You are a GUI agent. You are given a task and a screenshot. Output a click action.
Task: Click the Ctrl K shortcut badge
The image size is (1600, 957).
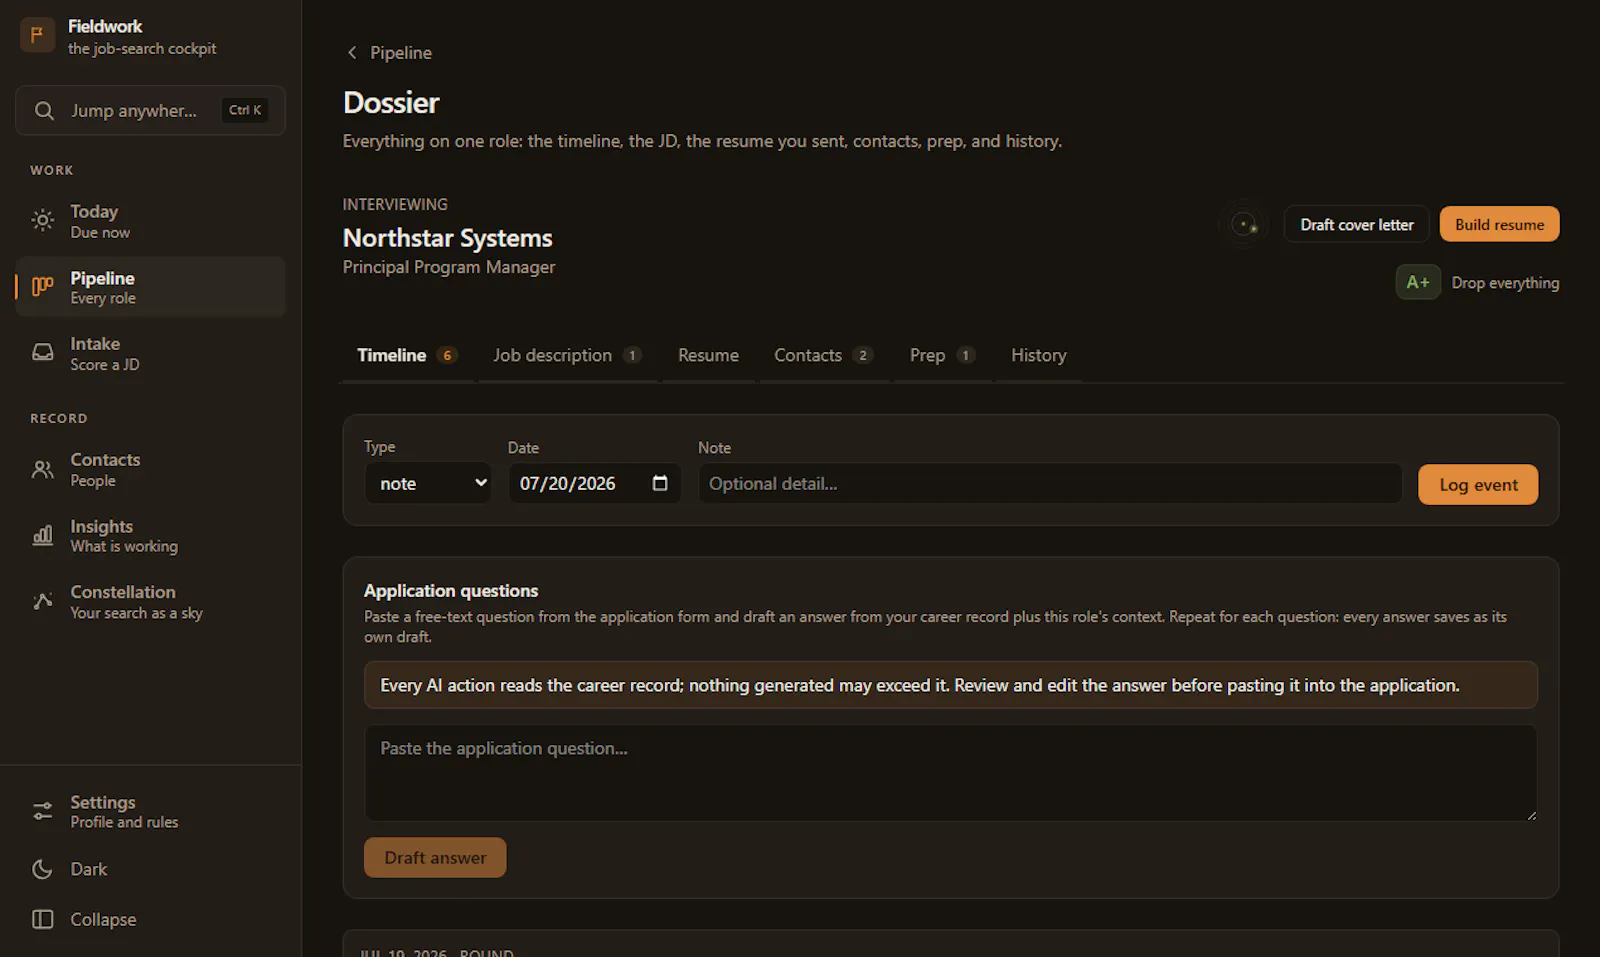245,110
